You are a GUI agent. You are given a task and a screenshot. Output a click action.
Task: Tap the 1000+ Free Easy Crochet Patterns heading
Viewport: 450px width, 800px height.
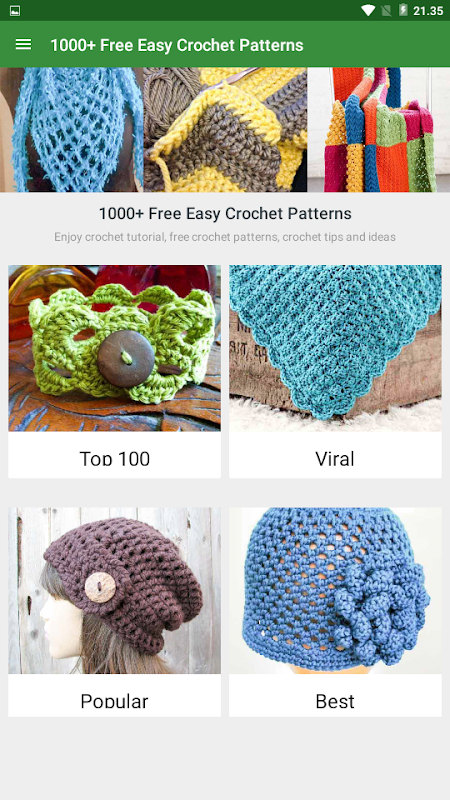pyautogui.click(x=225, y=213)
